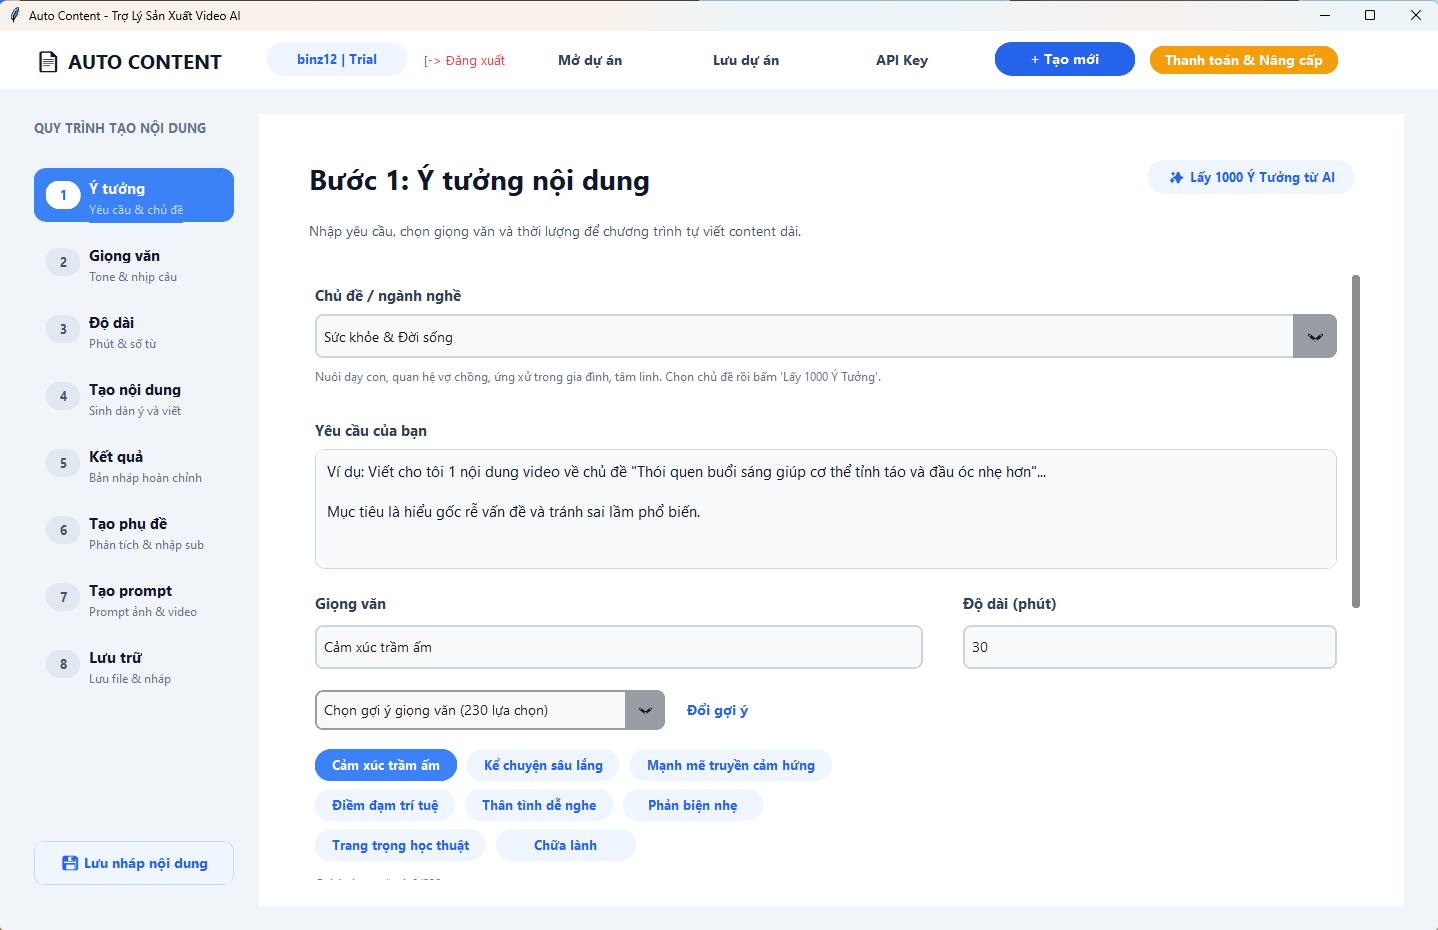
Task: Click step 6 number circle Tạo phụ đề
Action: pos(63,530)
